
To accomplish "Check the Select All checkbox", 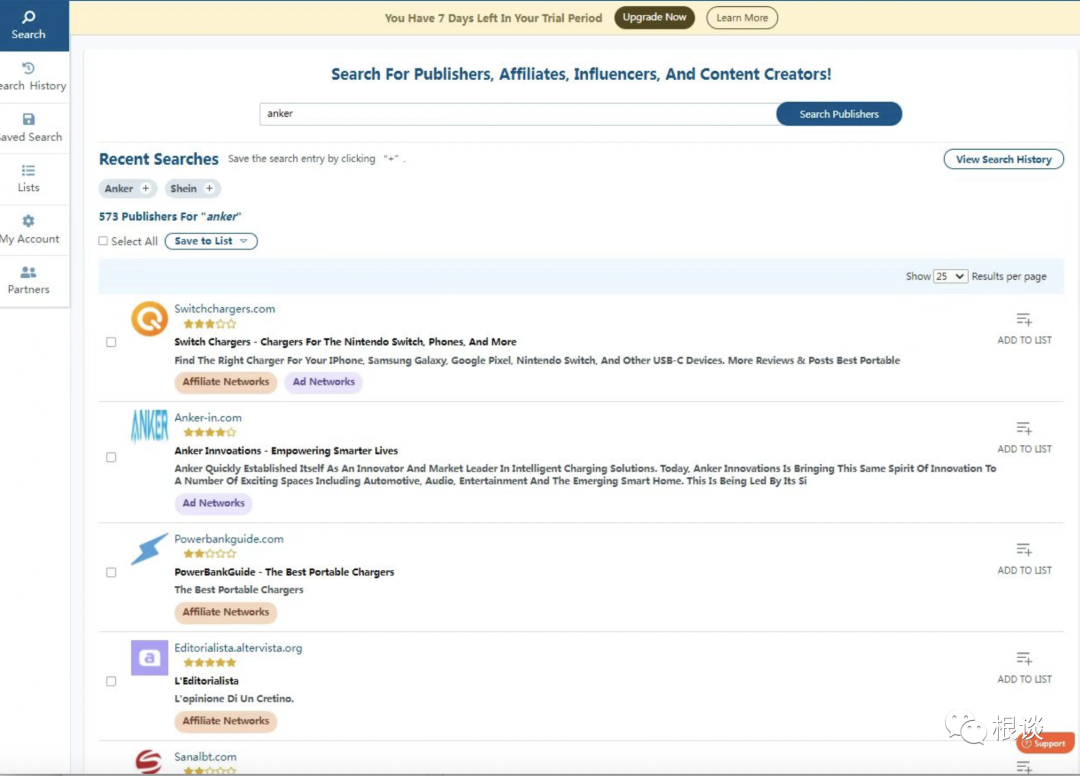I will (x=103, y=241).
